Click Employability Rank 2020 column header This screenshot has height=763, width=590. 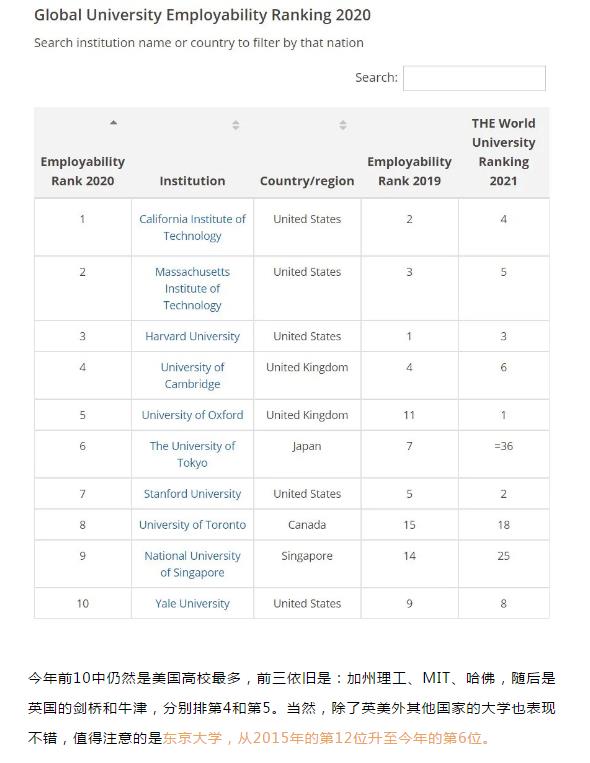point(83,171)
